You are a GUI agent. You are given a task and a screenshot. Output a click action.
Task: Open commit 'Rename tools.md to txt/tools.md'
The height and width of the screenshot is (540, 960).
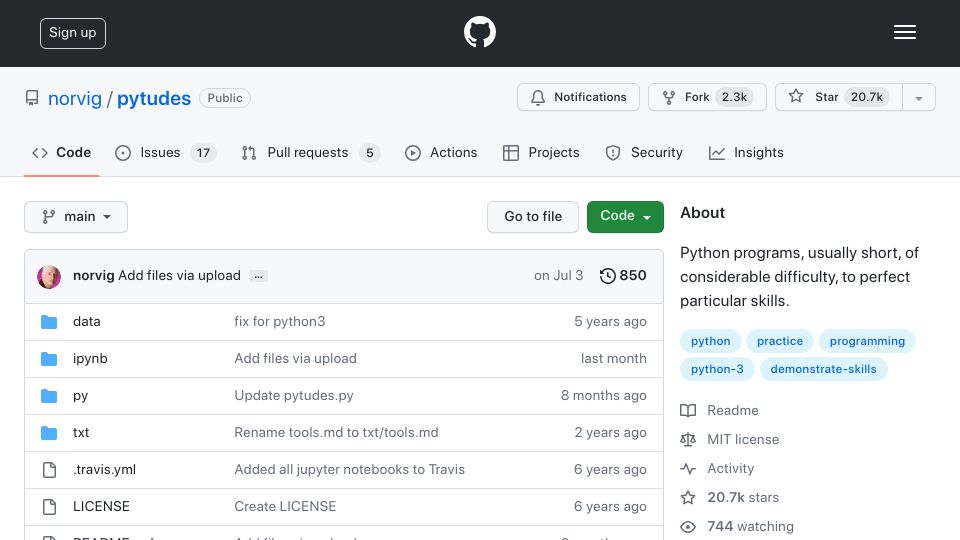pyautogui.click(x=336, y=432)
